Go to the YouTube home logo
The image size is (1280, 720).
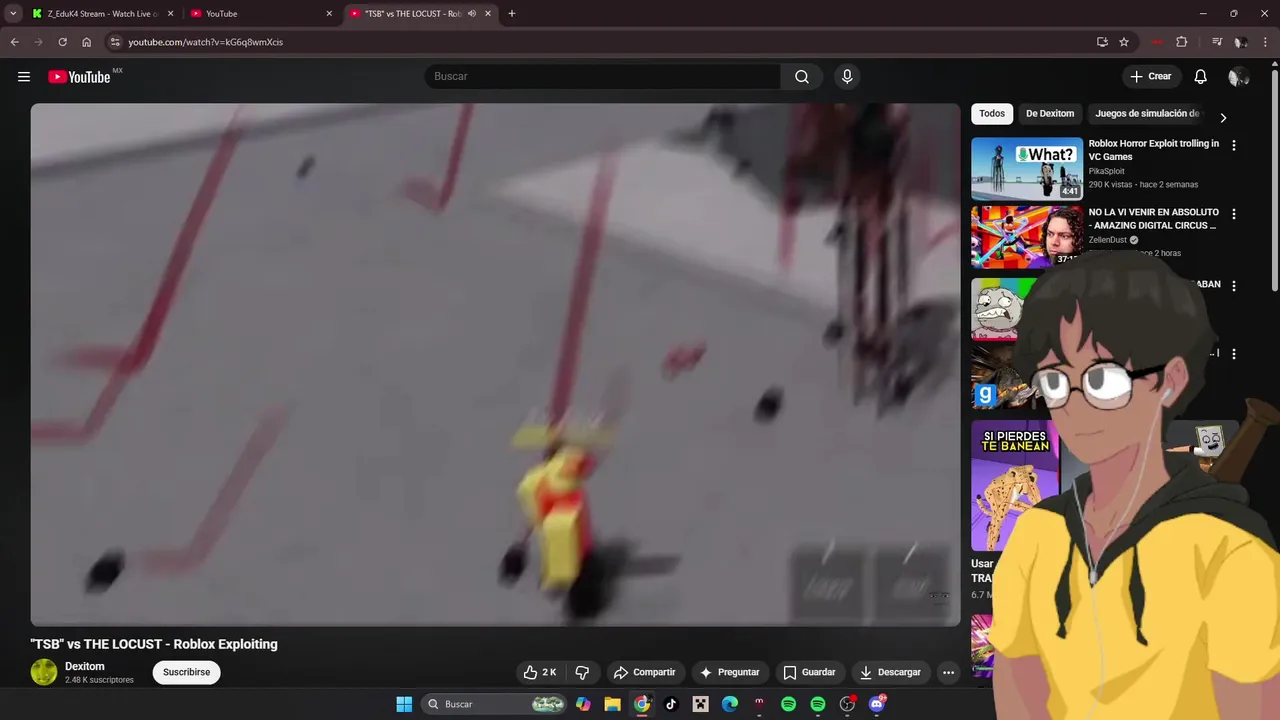80,77
